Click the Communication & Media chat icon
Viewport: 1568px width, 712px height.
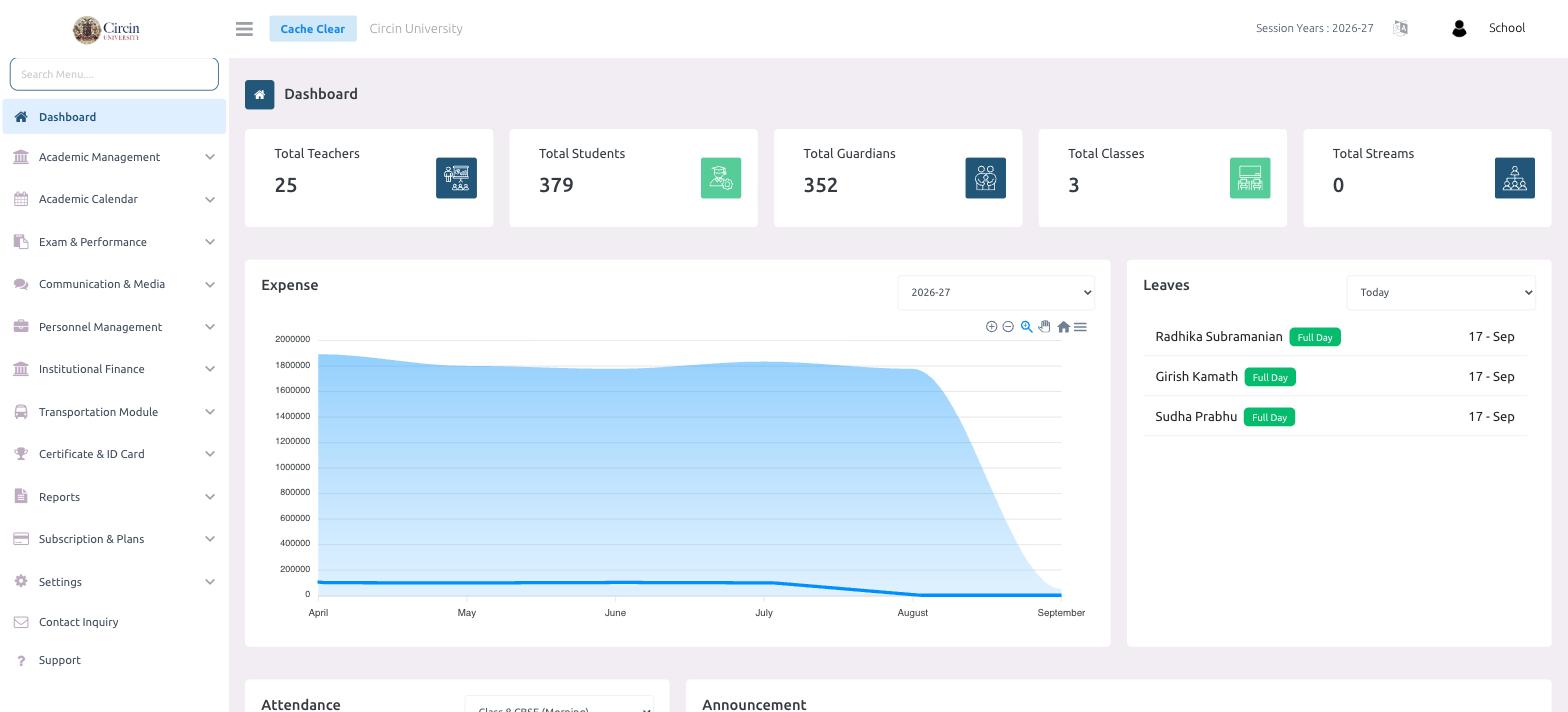21,284
